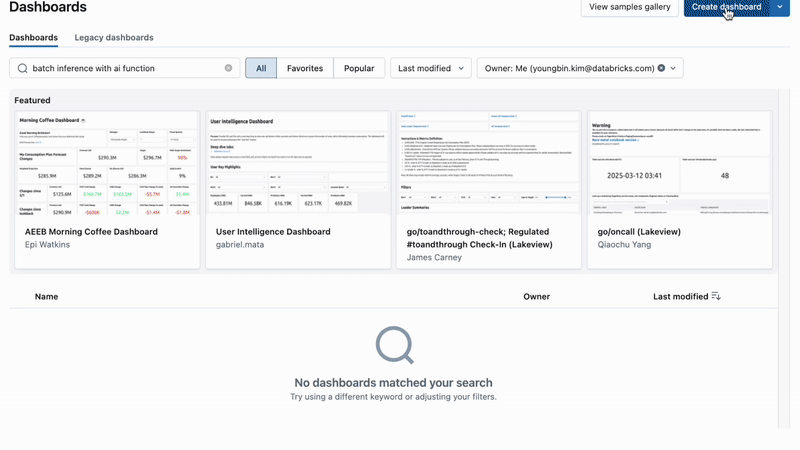Open go/toandthrough-check dashboard title link
The width and height of the screenshot is (800, 450).
(479, 238)
